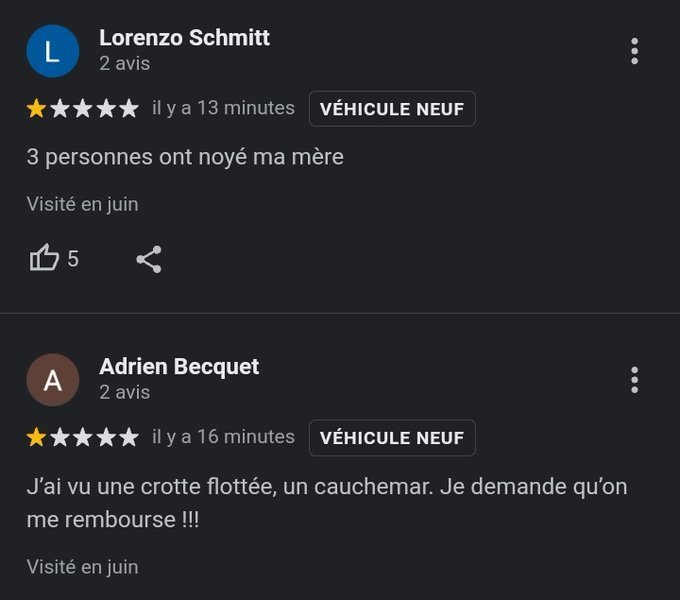Click the Adrien Becquet reviewer name
The image size is (680, 600).
tap(179, 367)
